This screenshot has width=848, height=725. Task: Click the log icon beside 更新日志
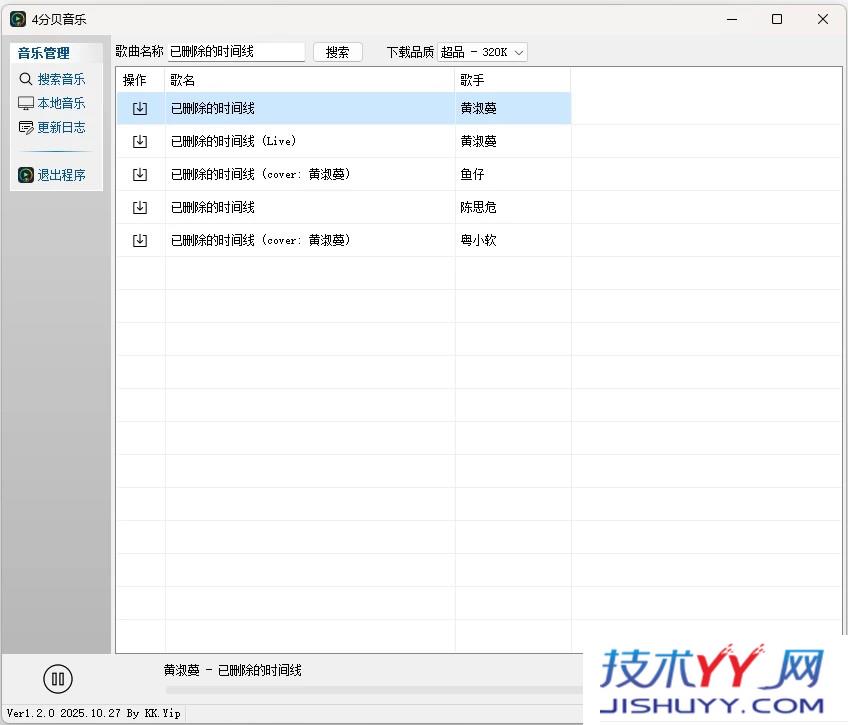coord(25,127)
